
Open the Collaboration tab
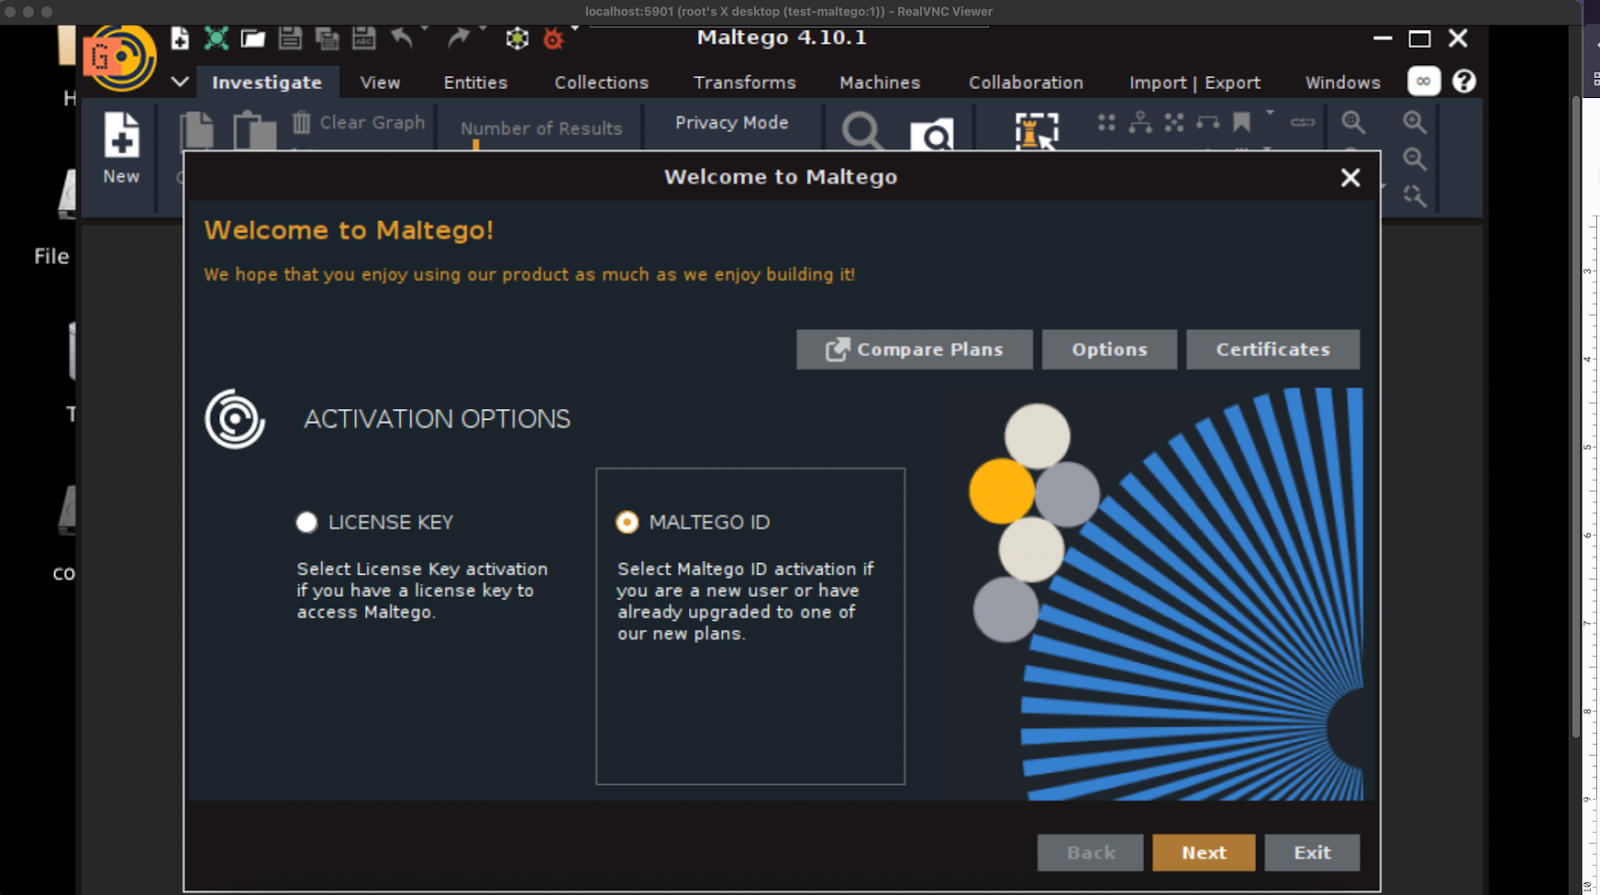(1026, 82)
